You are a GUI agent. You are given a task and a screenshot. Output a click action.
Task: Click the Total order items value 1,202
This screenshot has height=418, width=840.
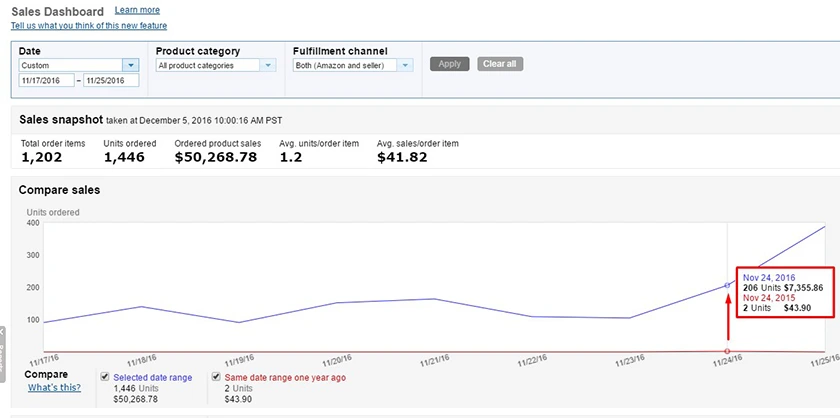[42, 157]
